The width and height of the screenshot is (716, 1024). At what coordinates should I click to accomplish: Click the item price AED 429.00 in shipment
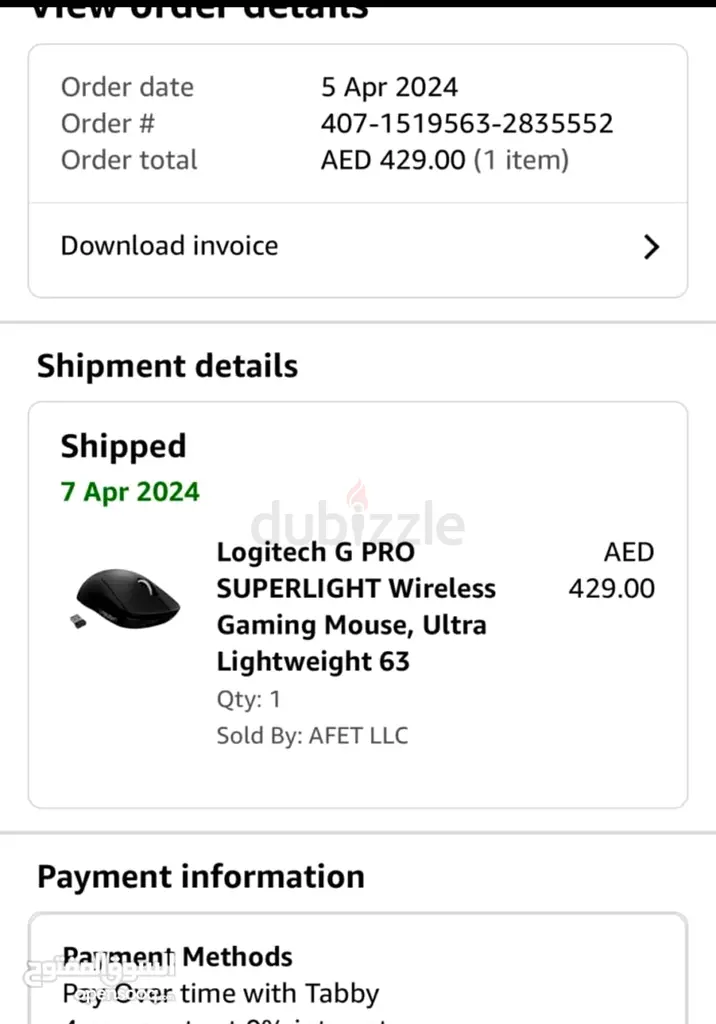(x=611, y=570)
